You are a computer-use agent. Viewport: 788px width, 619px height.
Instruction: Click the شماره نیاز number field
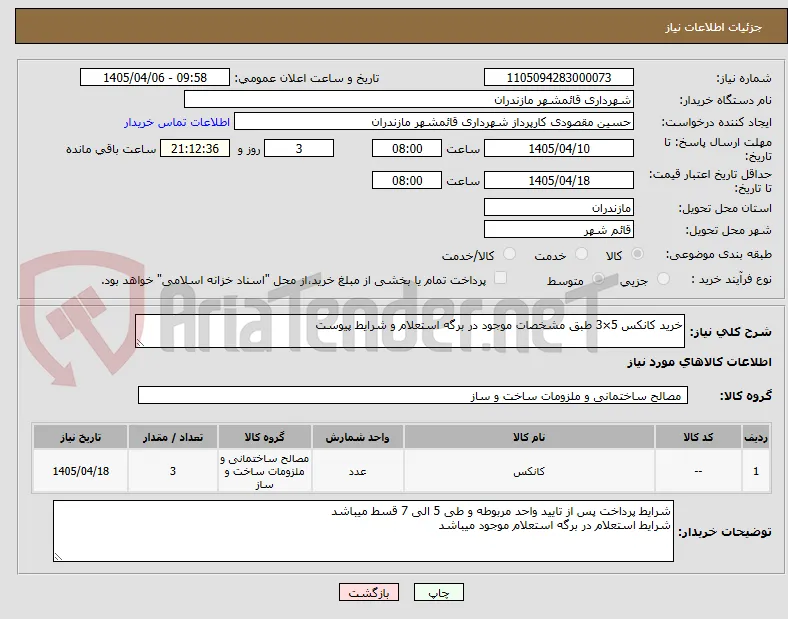coord(559,77)
